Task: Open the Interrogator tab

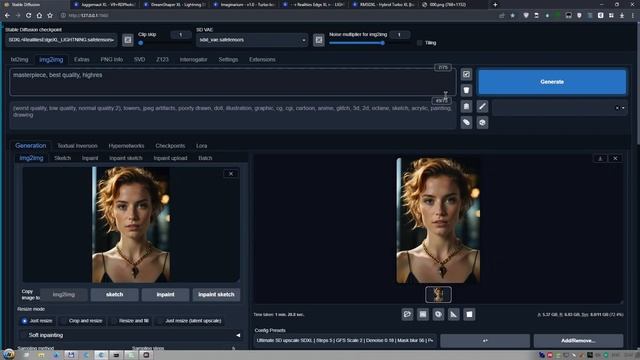Action: [193, 60]
